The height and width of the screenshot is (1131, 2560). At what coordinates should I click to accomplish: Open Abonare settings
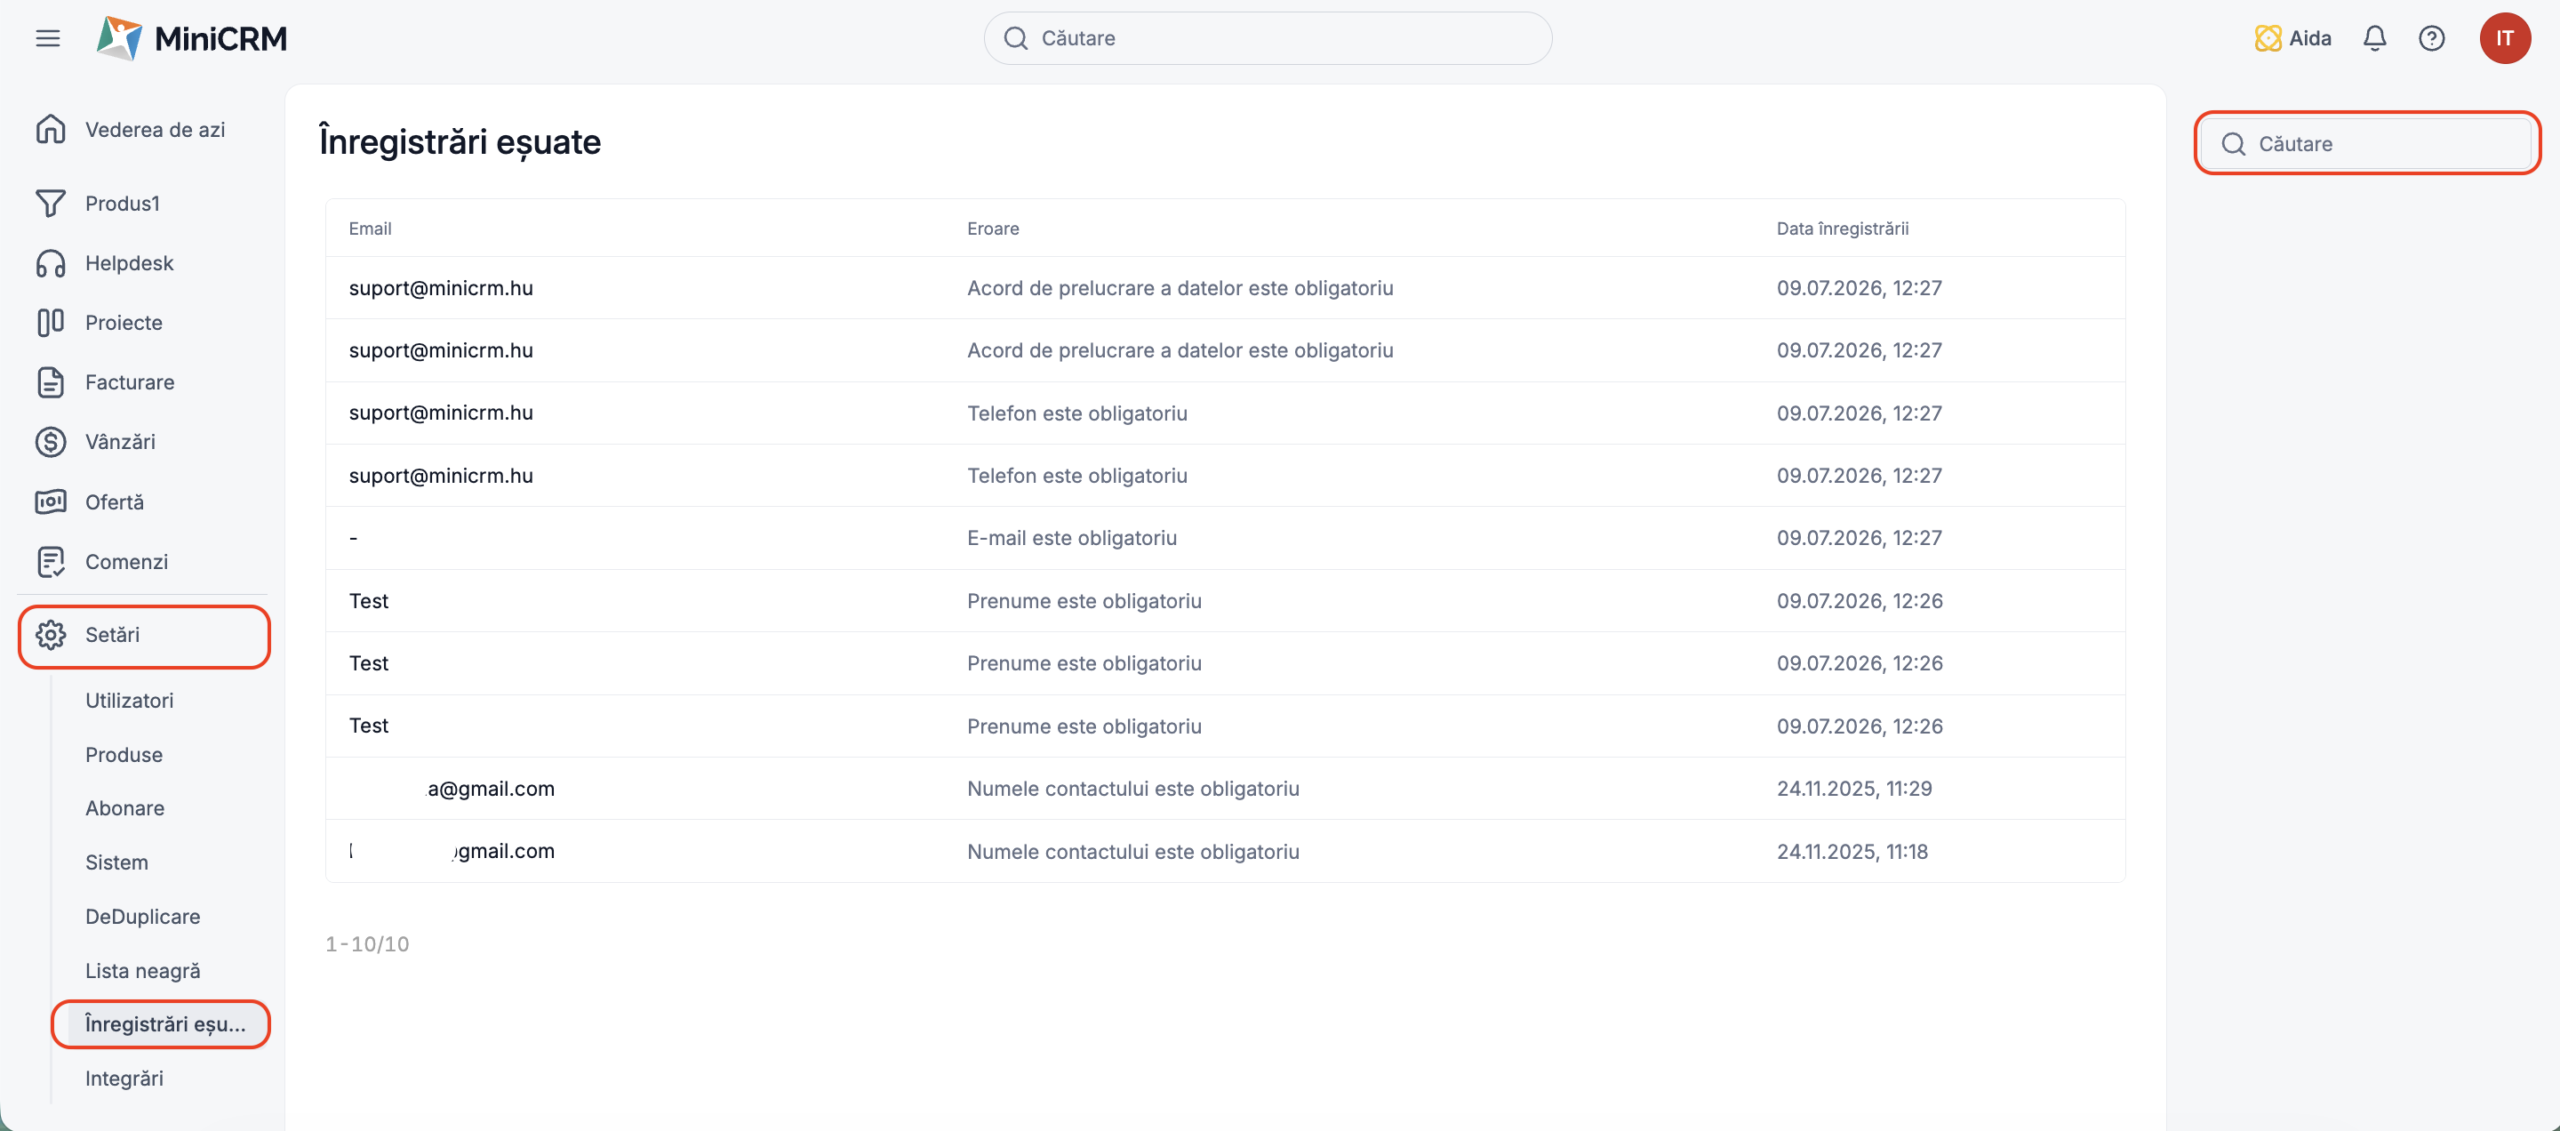tap(125, 808)
